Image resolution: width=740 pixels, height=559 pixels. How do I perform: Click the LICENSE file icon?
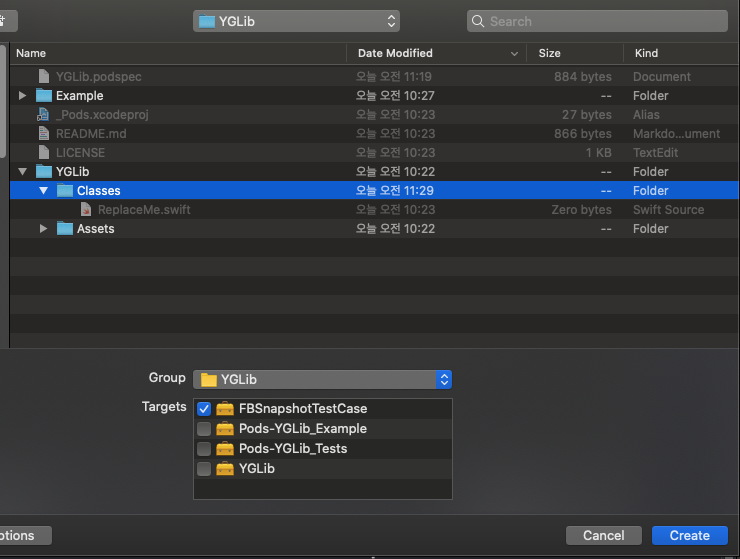(x=44, y=152)
